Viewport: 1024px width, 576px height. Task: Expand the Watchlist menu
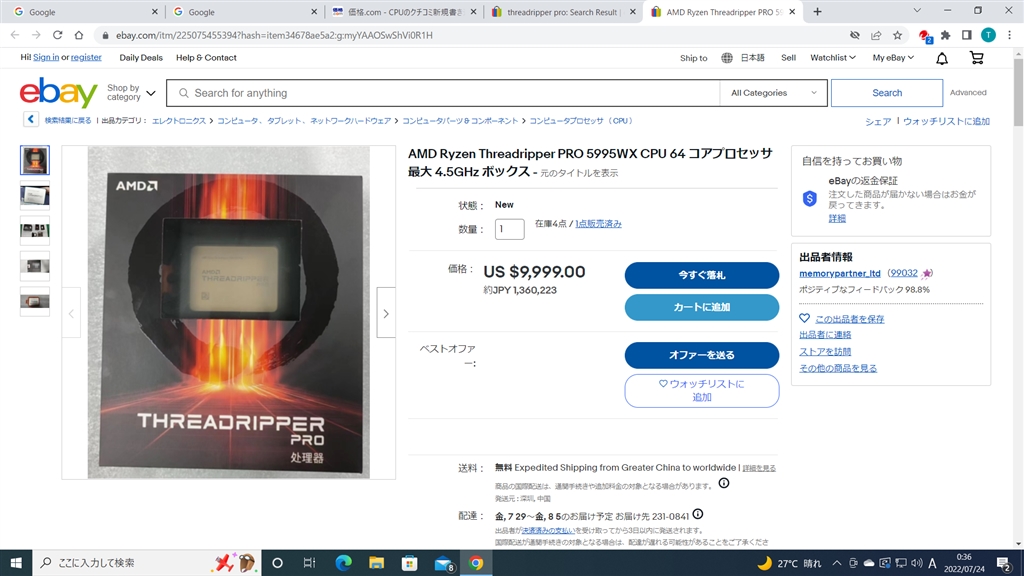pyautogui.click(x=833, y=57)
